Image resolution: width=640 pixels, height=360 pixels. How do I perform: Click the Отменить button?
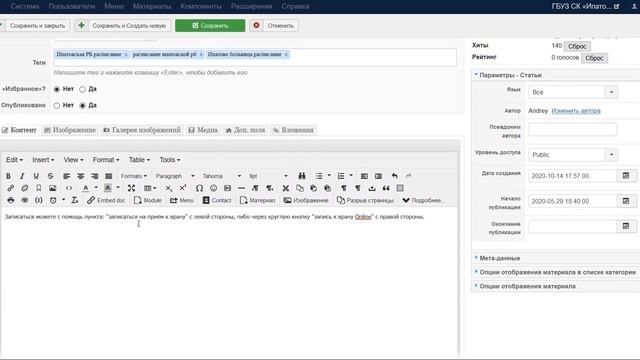274,26
